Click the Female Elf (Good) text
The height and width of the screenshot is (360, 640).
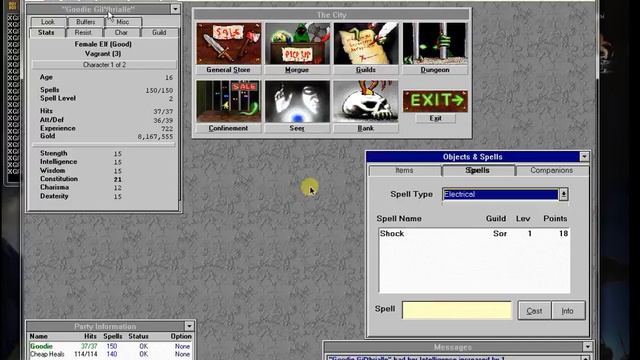[103, 44]
